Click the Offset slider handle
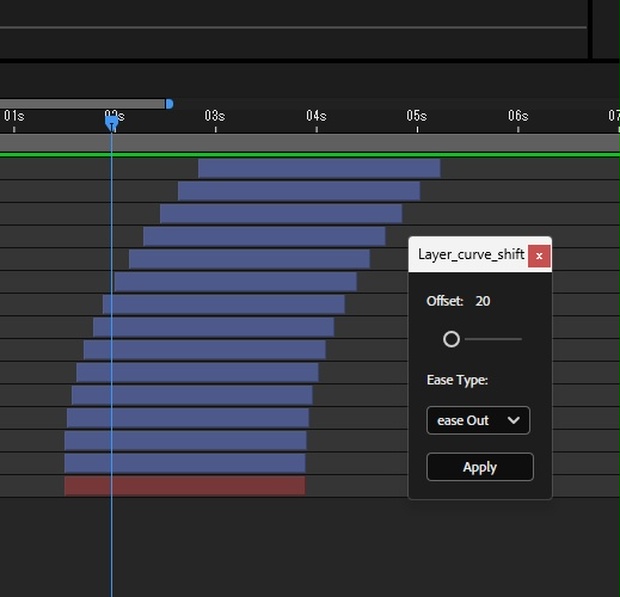 451,339
